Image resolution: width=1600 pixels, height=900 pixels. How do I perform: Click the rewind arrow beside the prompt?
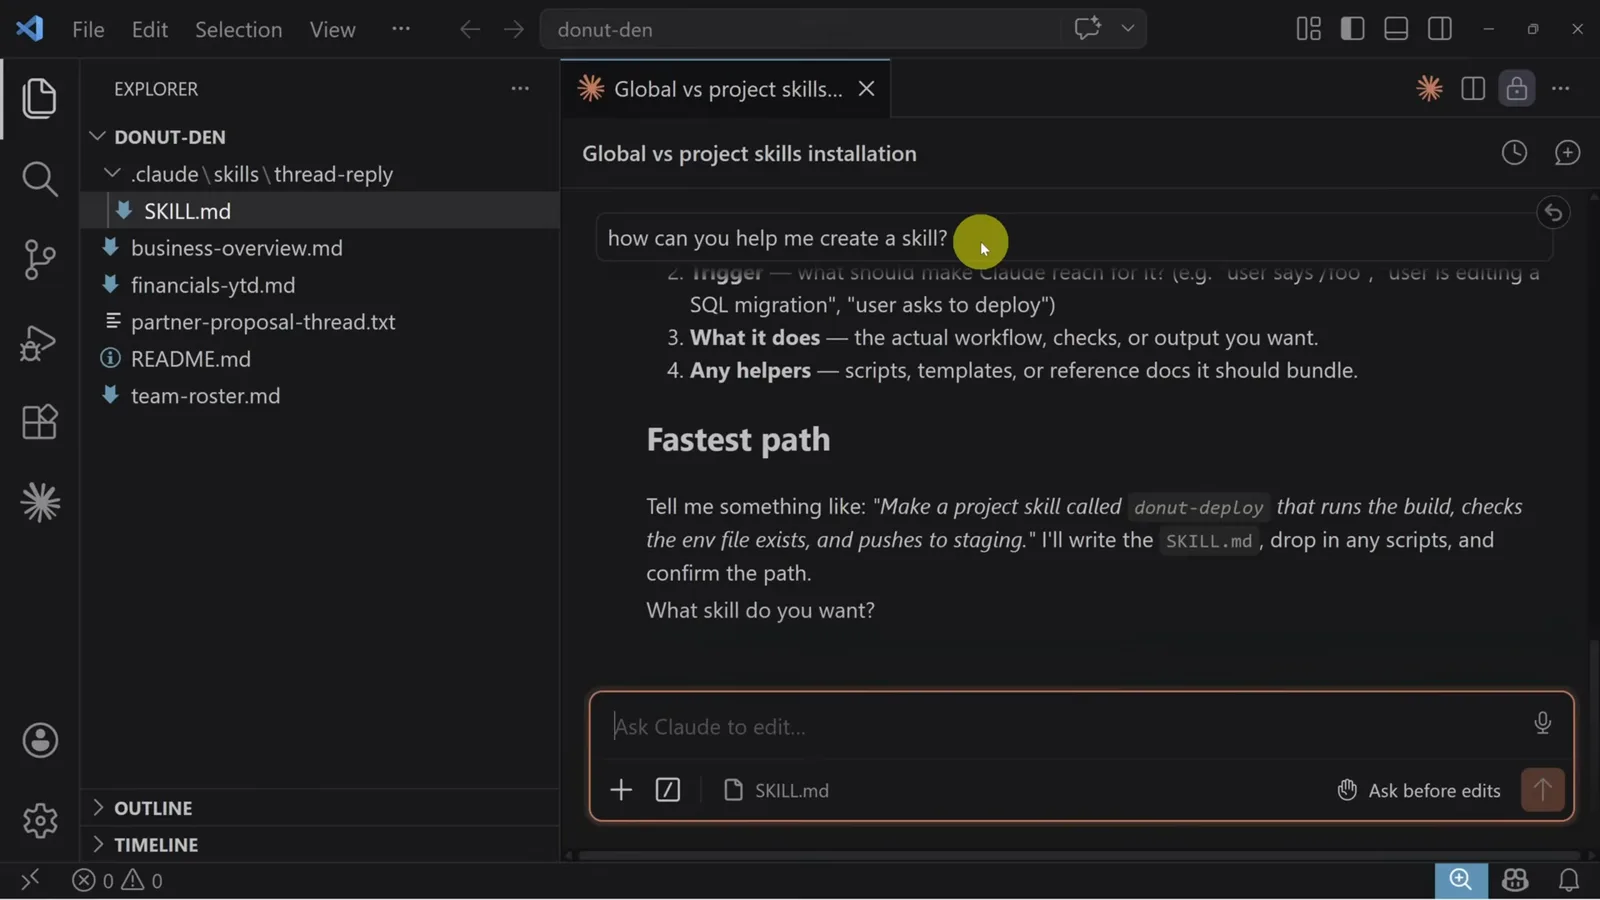point(1553,212)
